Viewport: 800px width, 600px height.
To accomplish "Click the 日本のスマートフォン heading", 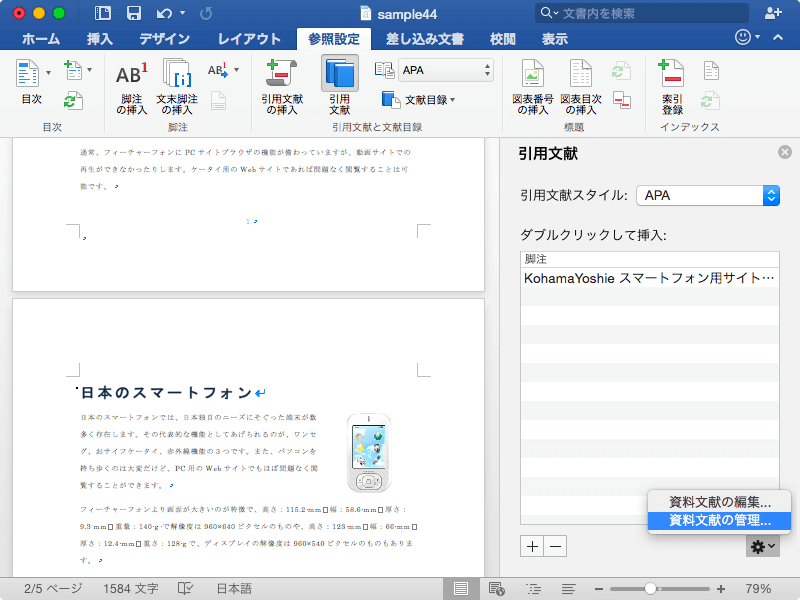I will tap(166, 392).
